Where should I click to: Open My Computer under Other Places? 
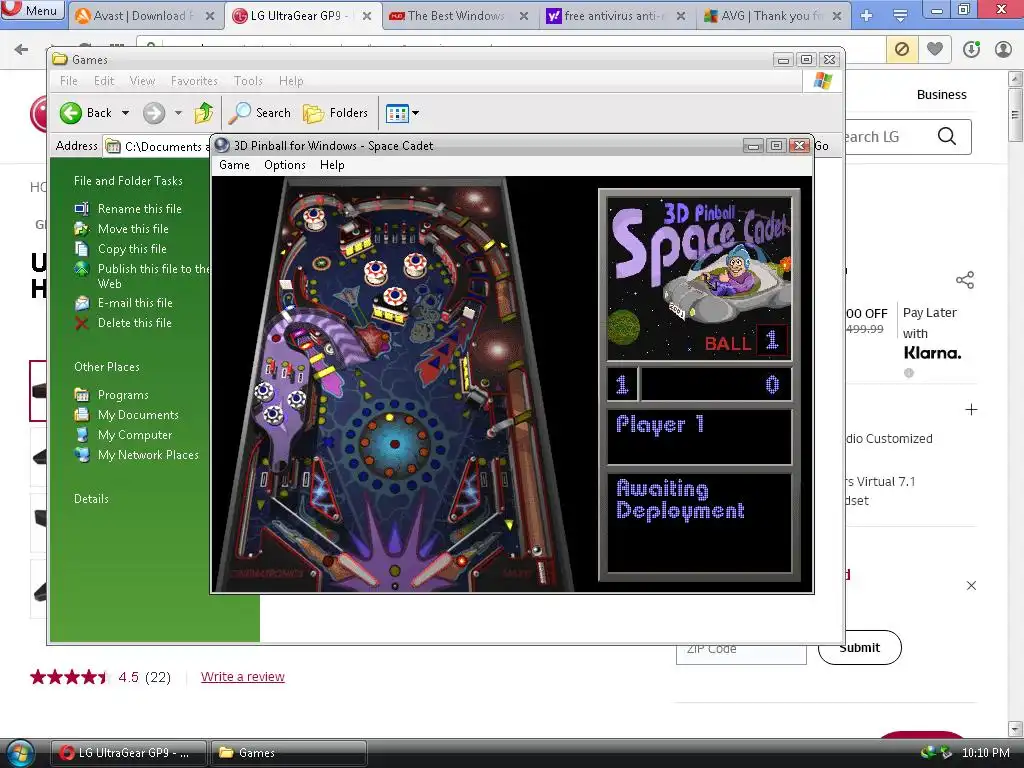click(x=135, y=435)
